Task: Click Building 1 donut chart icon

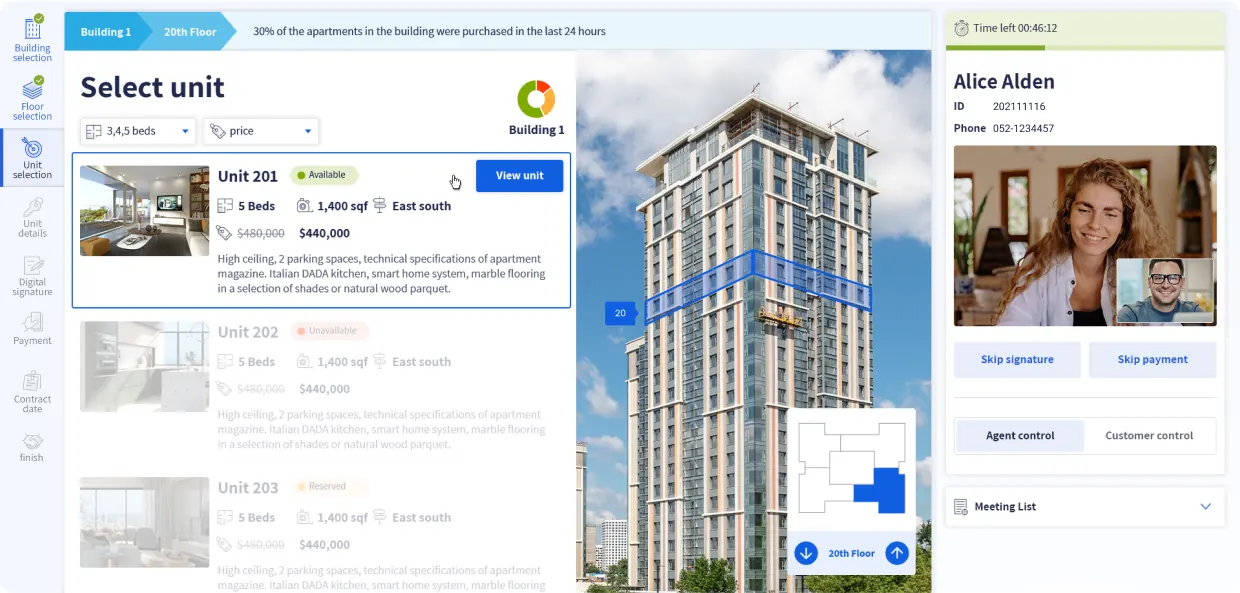Action: tap(536, 99)
